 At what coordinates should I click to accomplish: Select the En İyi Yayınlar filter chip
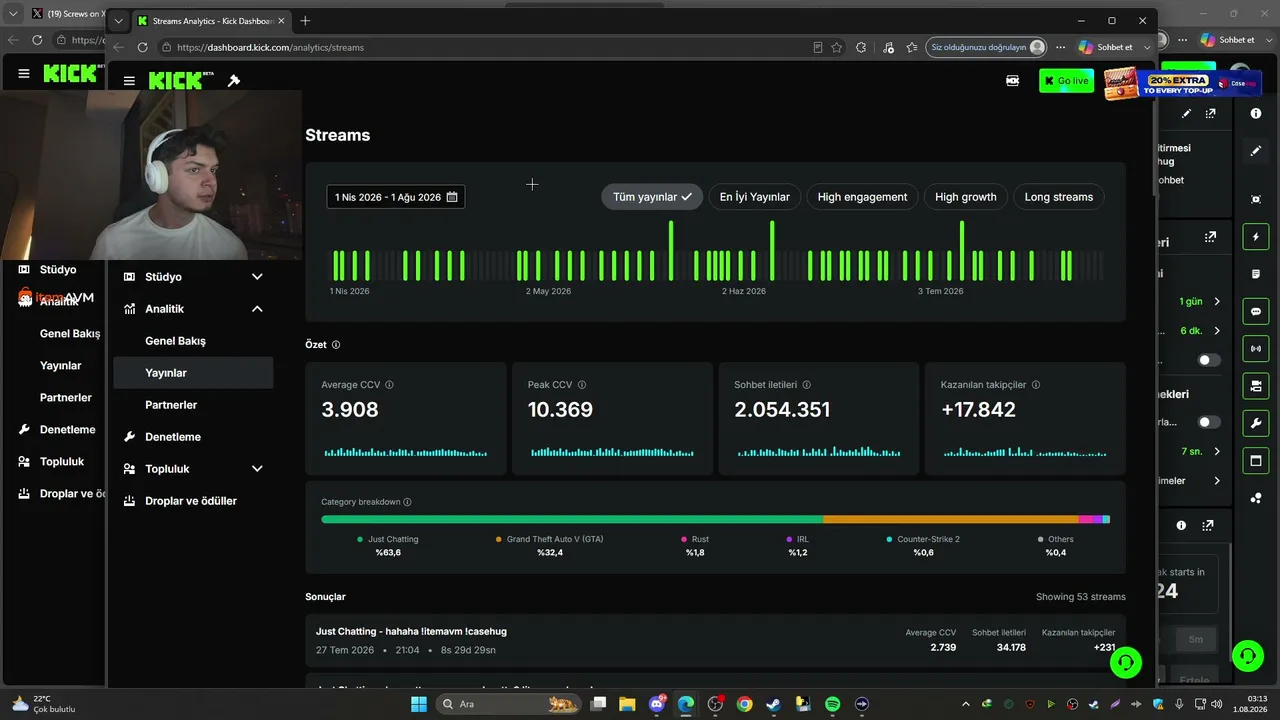(755, 197)
